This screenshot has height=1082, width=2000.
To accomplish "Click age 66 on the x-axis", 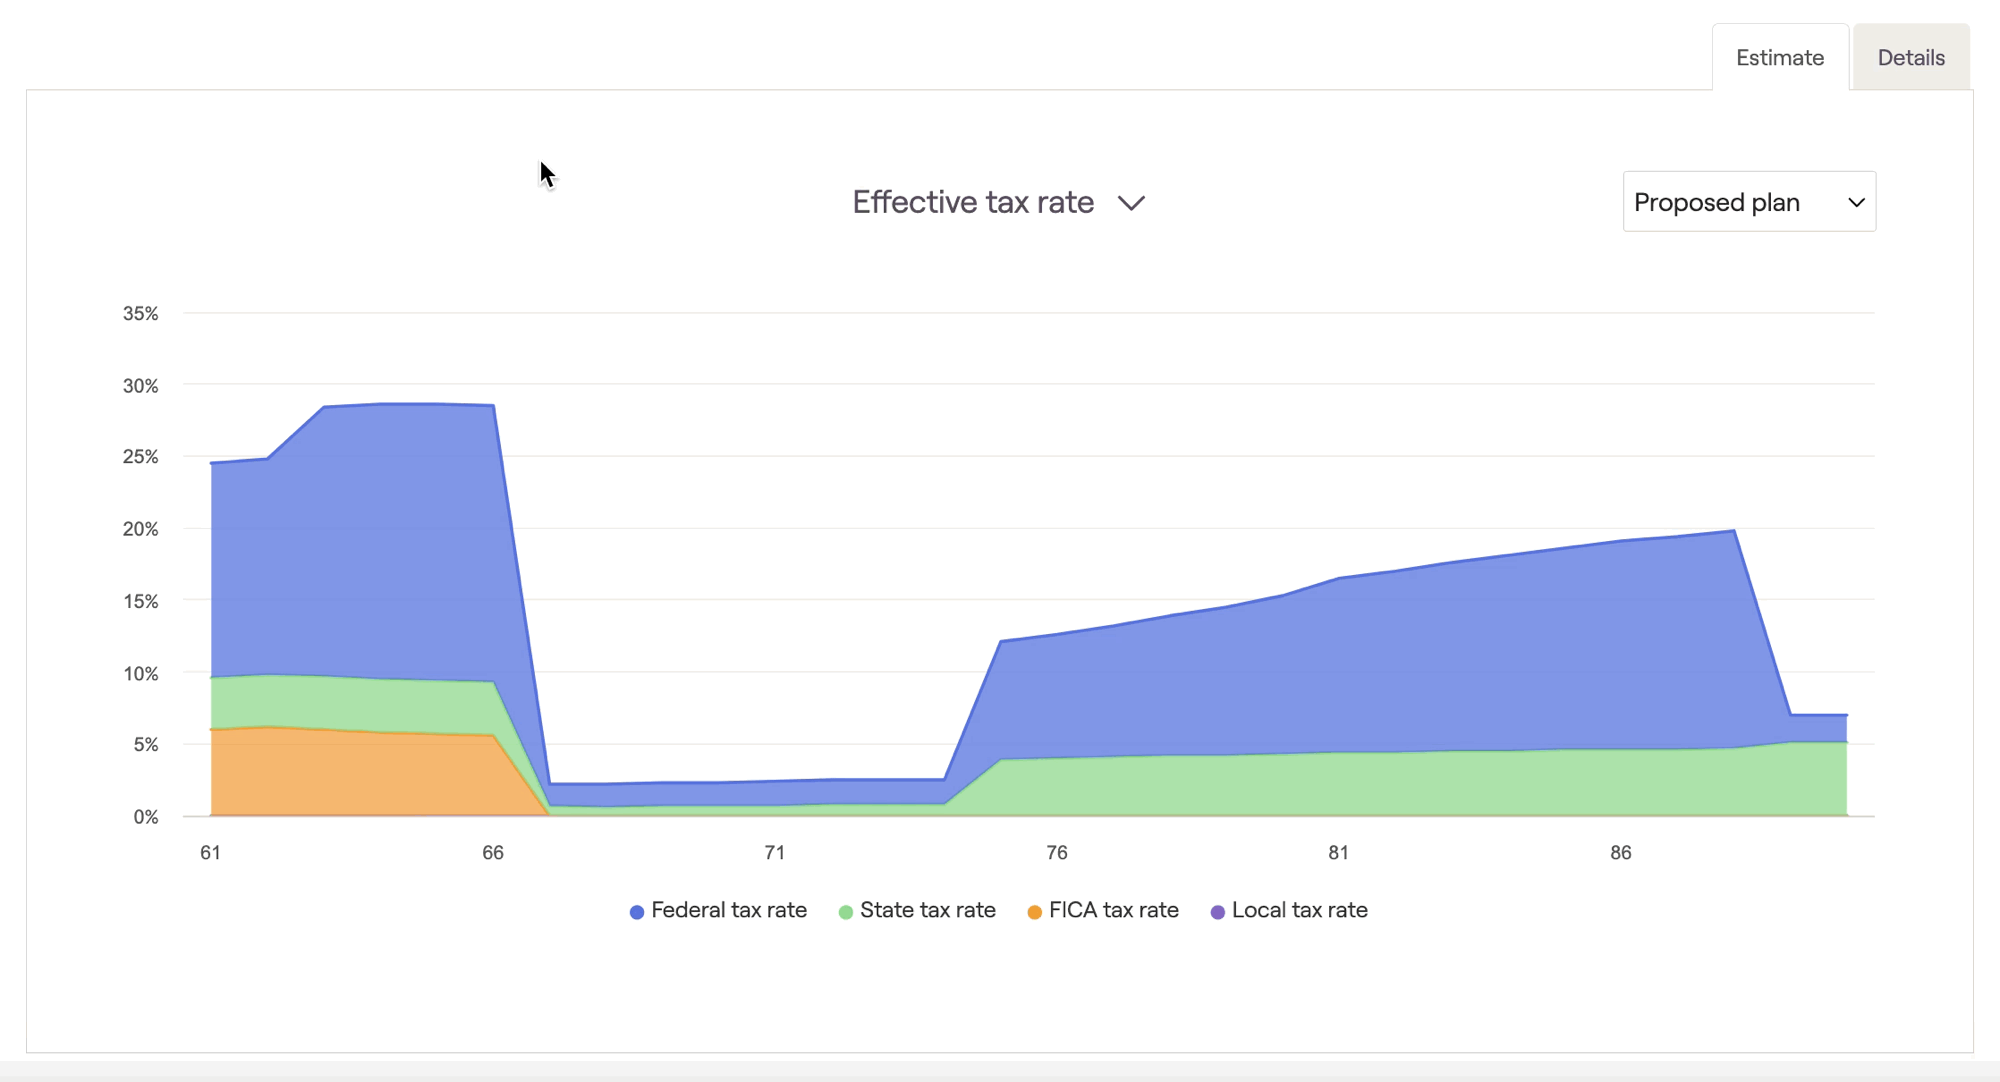I will coord(493,853).
